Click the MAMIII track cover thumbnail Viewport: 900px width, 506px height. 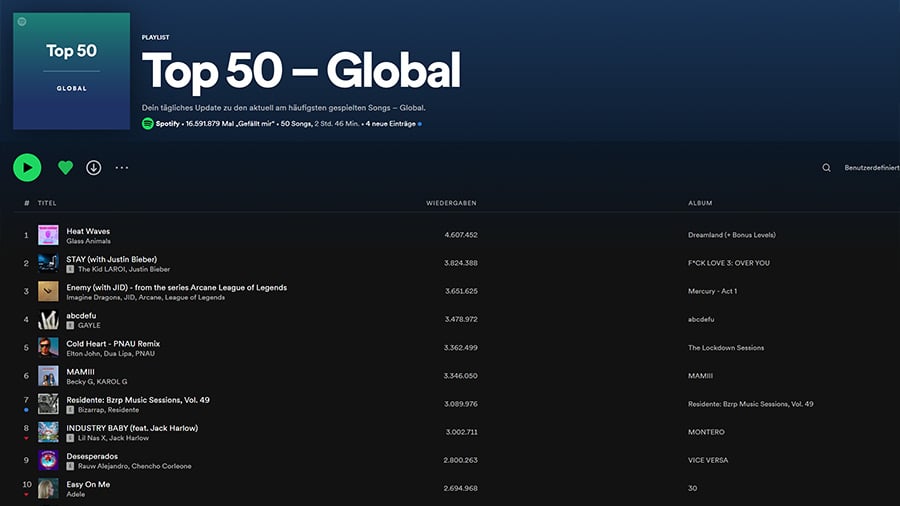point(48,376)
